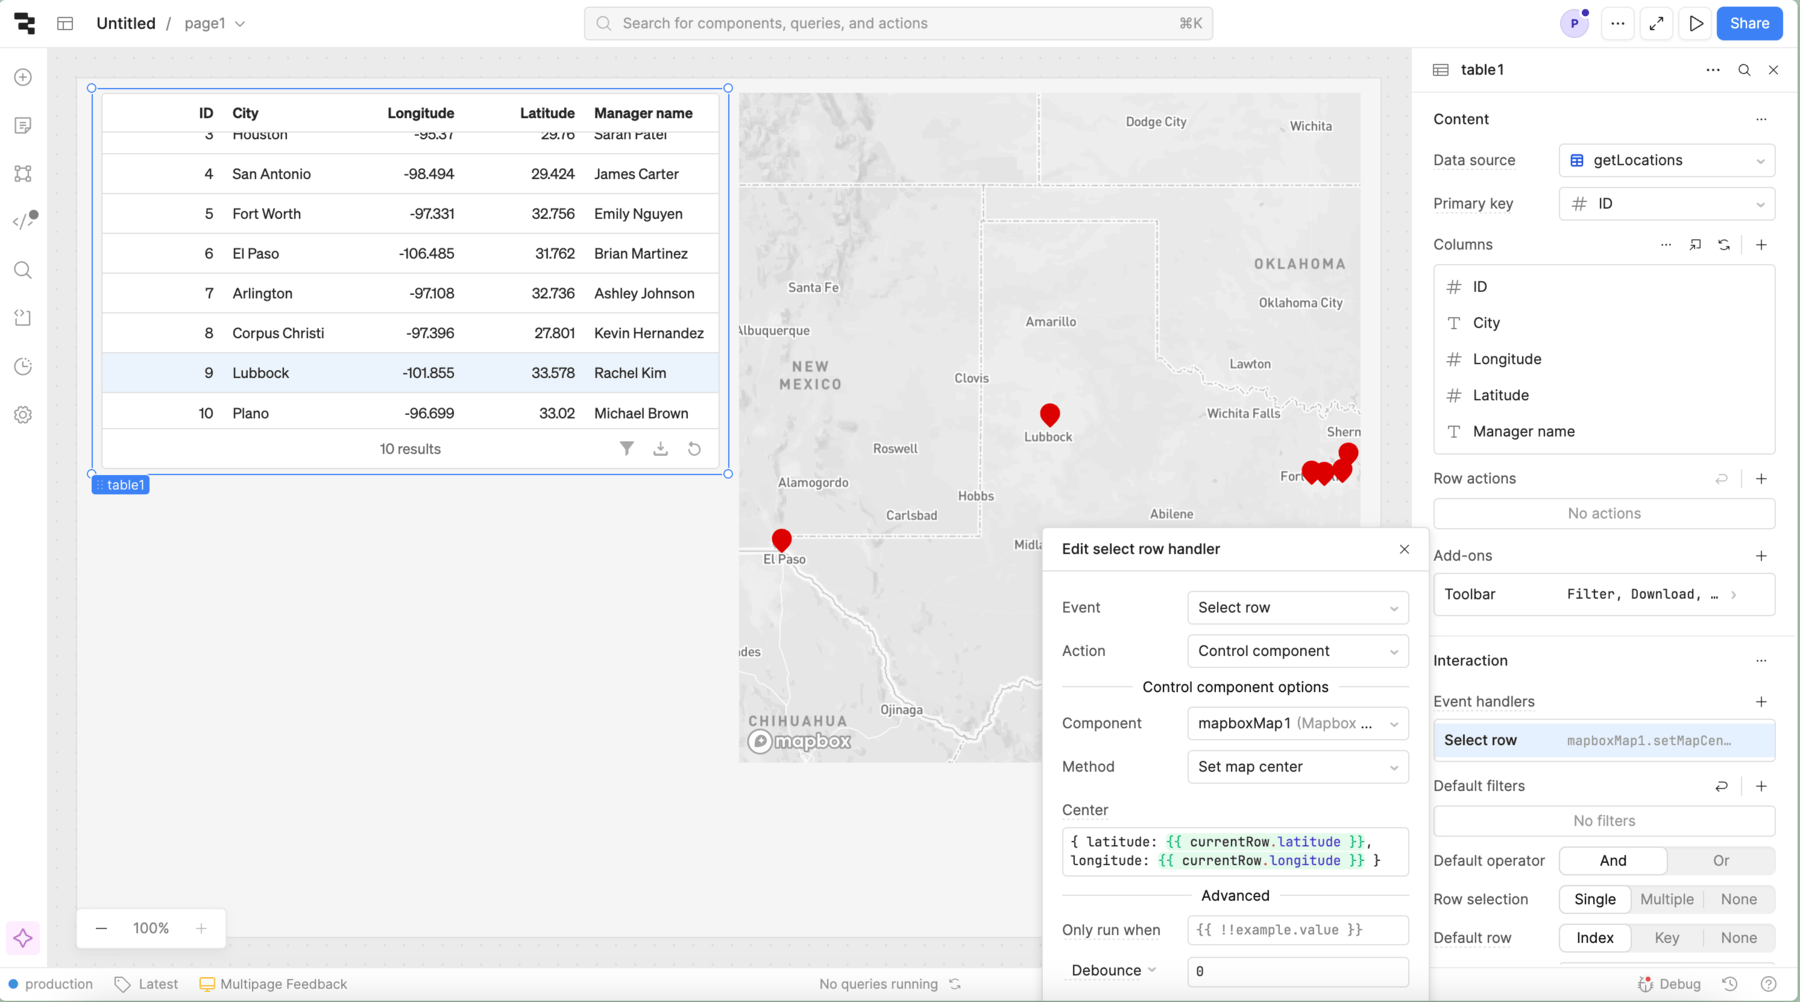The width and height of the screenshot is (1800, 1002).
Task: Open the History clock panel
Action: point(23,366)
